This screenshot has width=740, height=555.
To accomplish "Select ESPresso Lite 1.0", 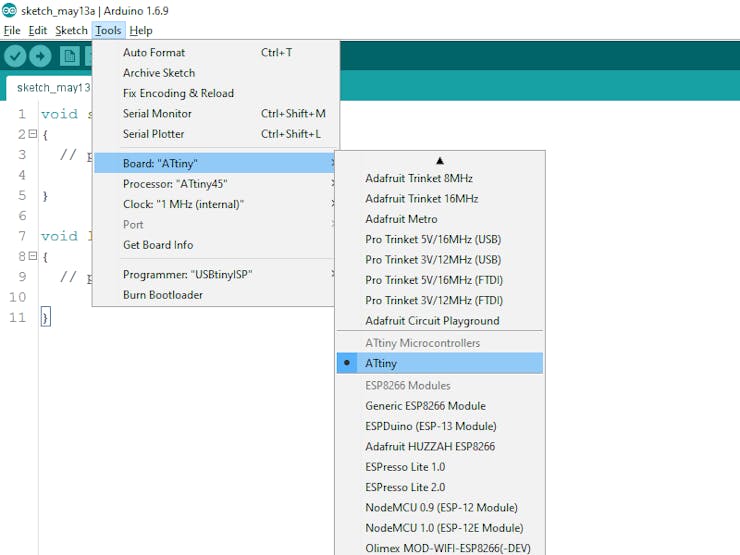I will [x=440, y=466].
